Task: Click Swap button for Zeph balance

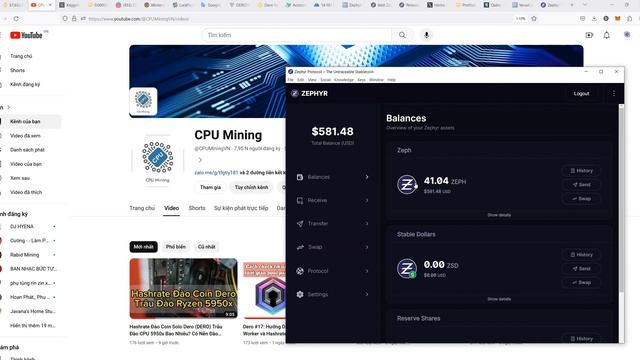Action: tap(581, 199)
